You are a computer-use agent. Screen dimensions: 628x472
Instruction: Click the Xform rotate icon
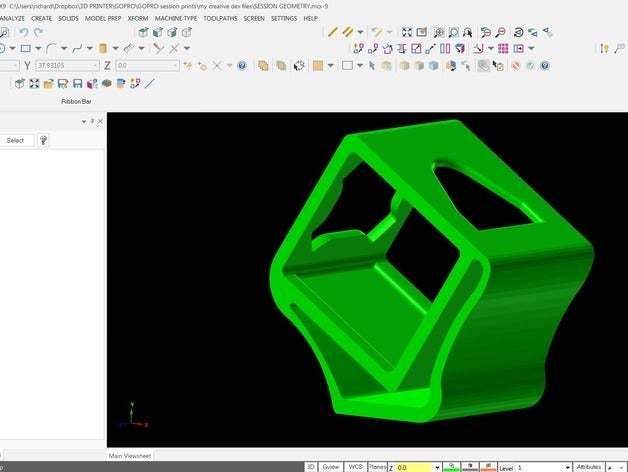pyautogui.click(x=387, y=48)
